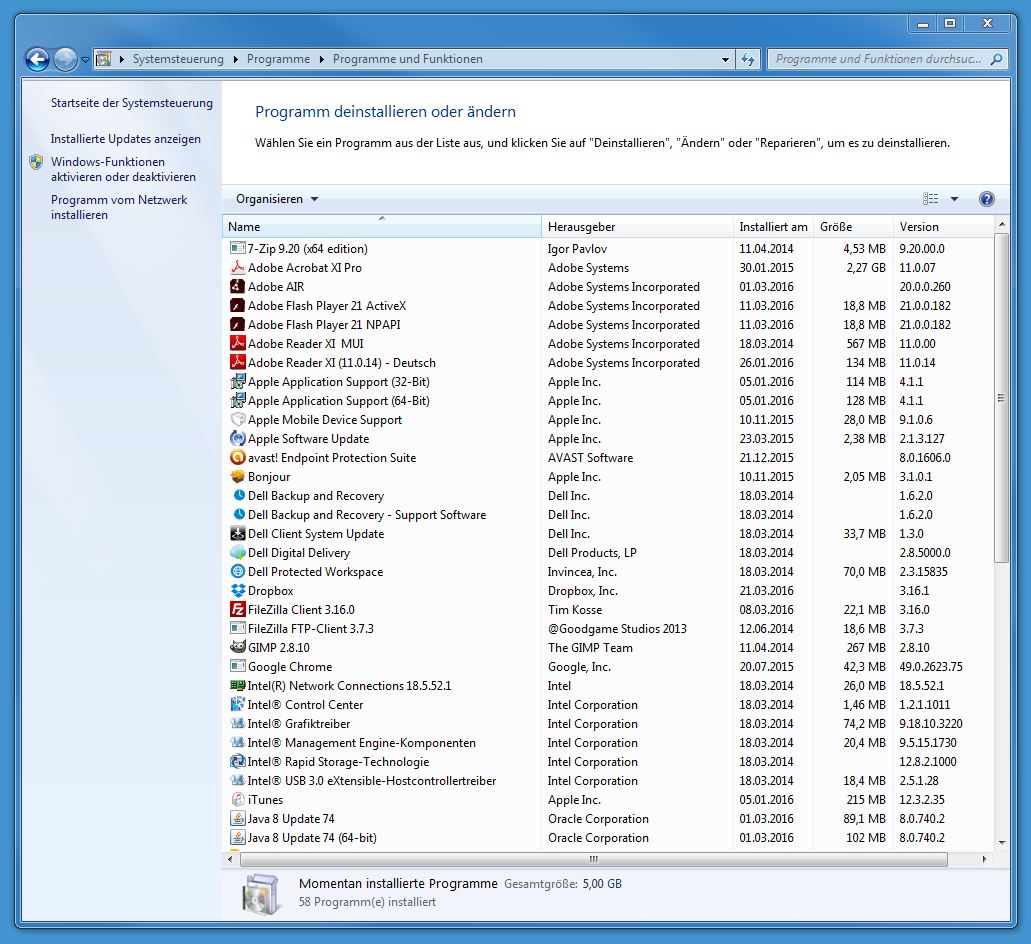The image size is (1031, 944).
Task: Refresh the address bar location
Action: coord(748,59)
